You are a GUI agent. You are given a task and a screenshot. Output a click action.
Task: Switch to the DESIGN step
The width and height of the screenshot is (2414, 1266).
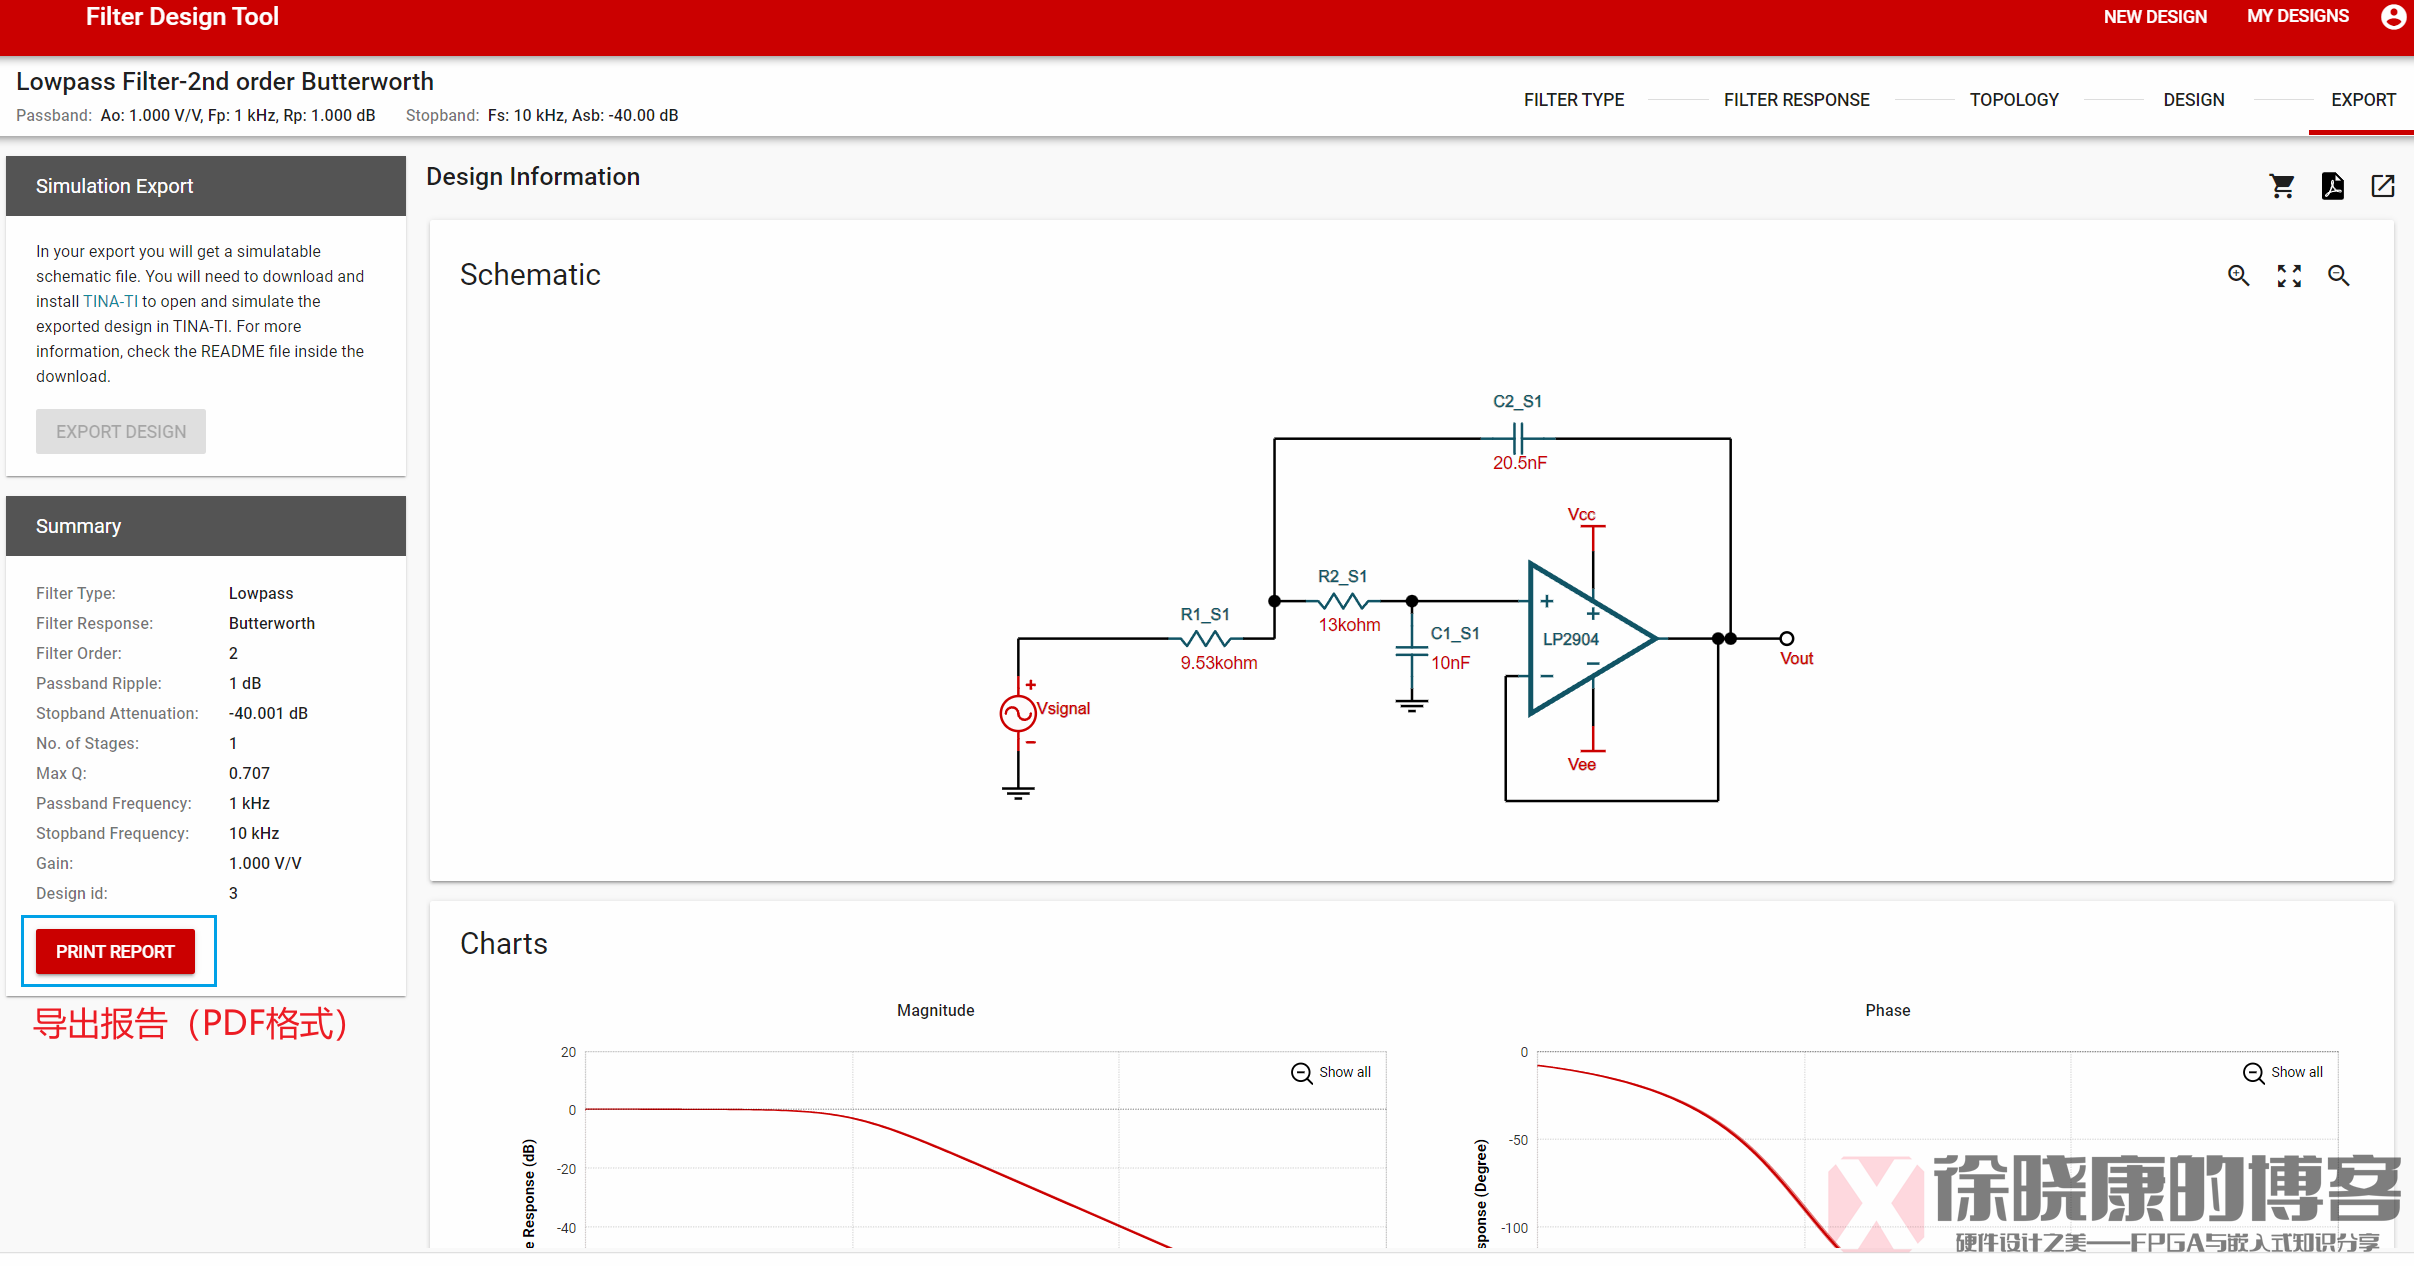click(2193, 100)
